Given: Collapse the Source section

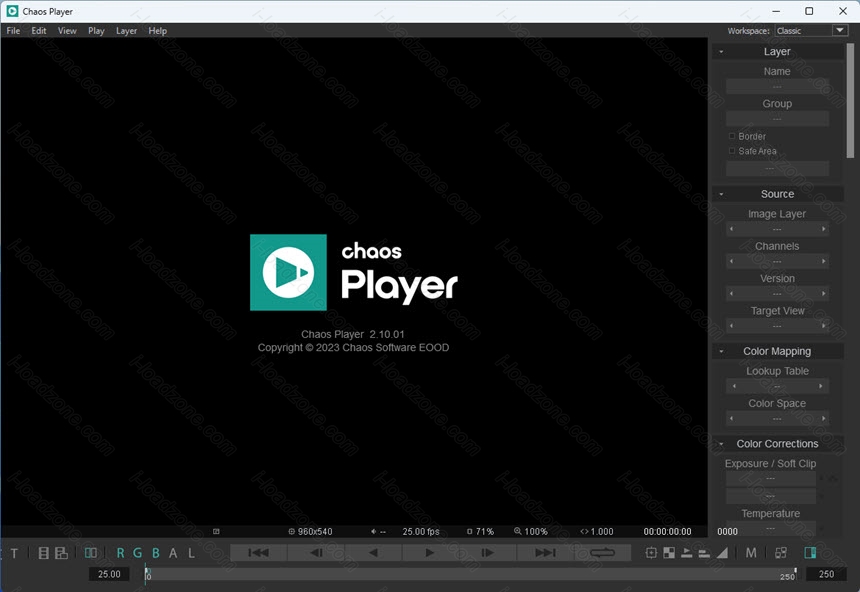Looking at the screenshot, I should [721, 194].
